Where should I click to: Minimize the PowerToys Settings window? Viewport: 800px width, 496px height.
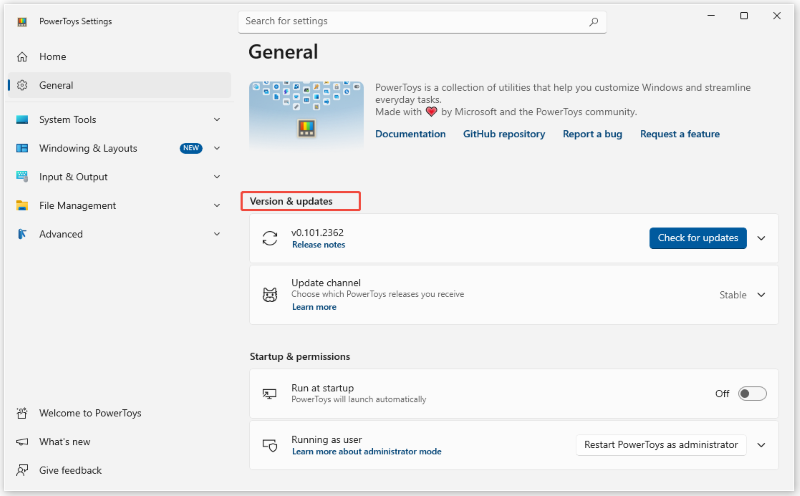[711, 16]
